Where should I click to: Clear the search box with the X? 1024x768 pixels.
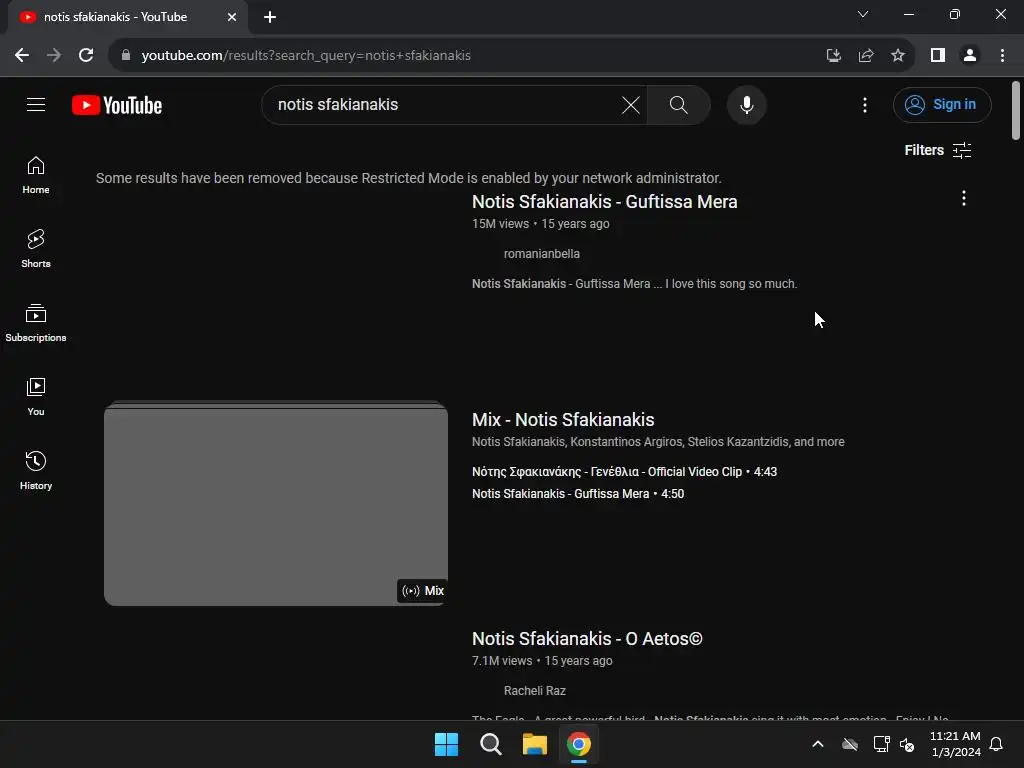630,104
